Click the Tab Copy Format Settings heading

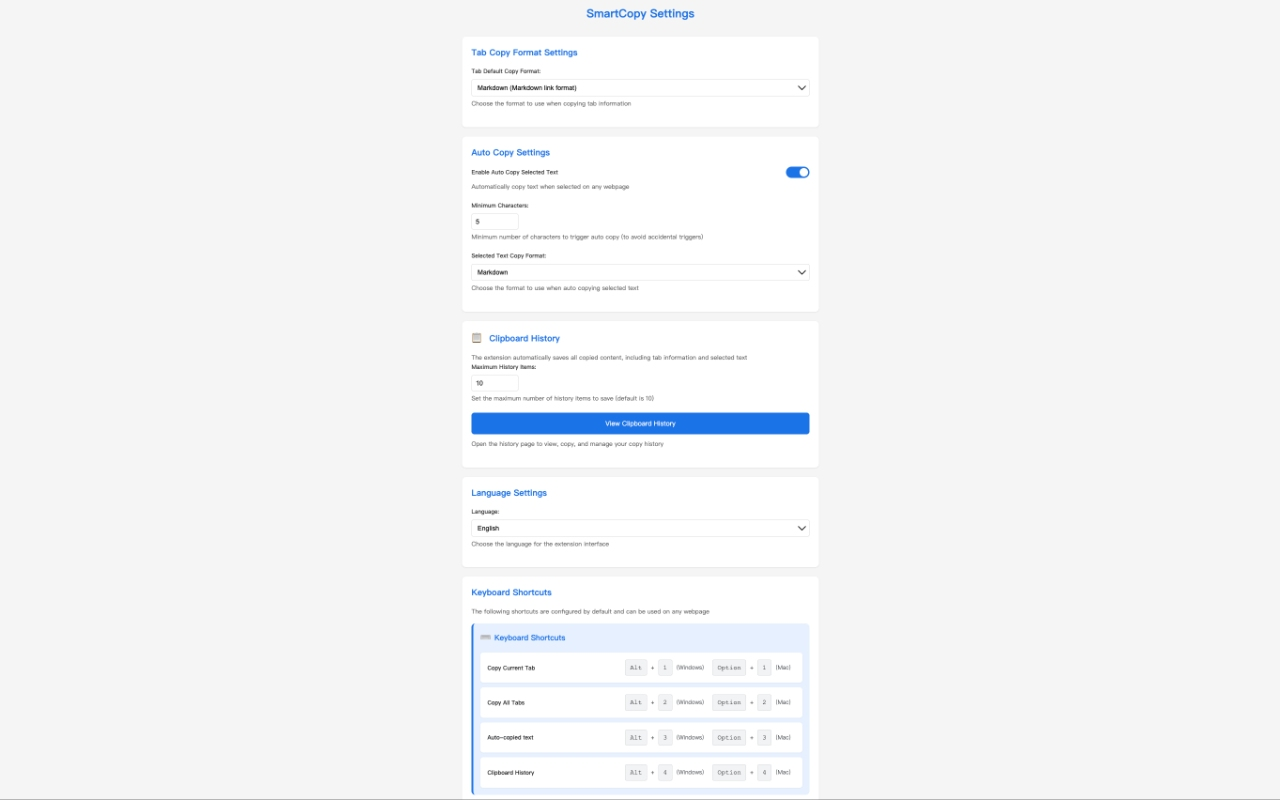coord(524,52)
